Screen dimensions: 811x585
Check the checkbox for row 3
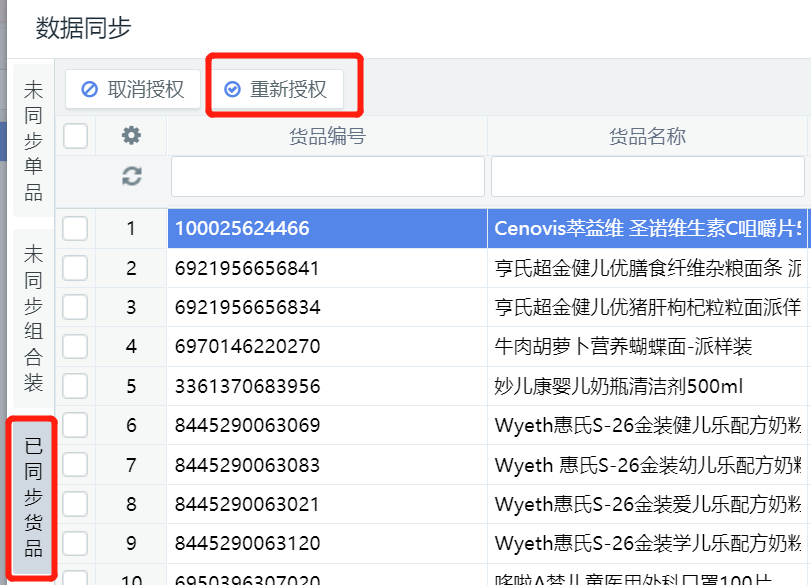coord(76,307)
